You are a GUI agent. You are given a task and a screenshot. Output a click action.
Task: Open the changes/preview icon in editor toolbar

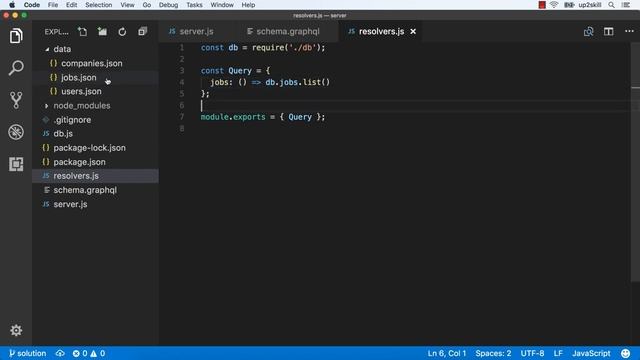pos(588,31)
